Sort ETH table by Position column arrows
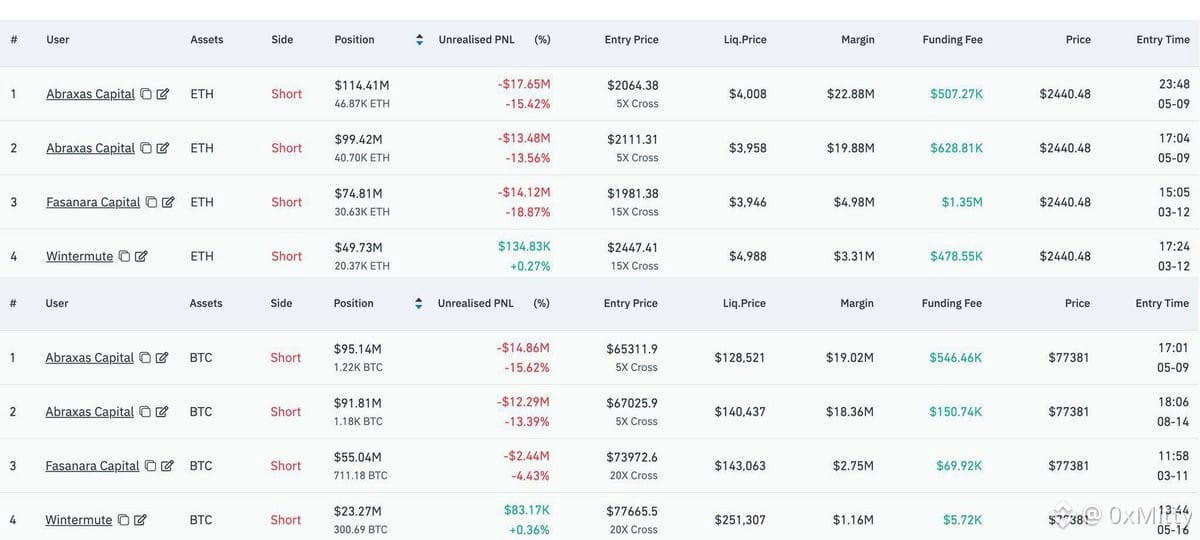Image resolution: width=1200 pixels, height=540 pixels. [x=419, y=40]
